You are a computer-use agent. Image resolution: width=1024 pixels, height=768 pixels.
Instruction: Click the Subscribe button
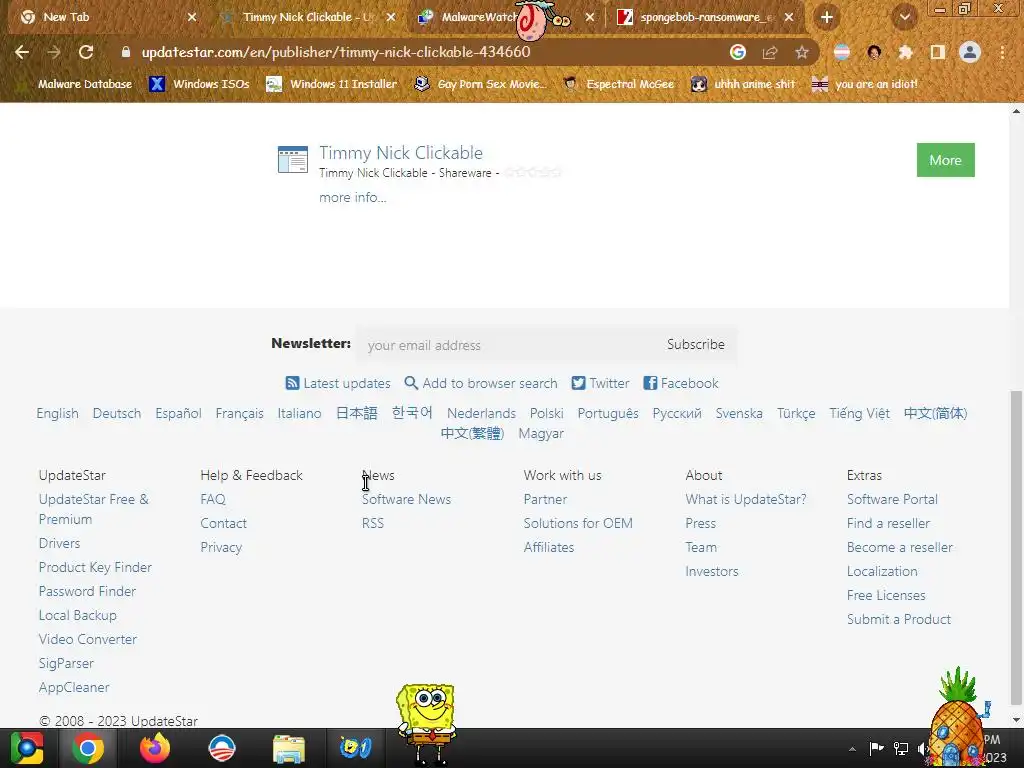[x=696, y=344]
